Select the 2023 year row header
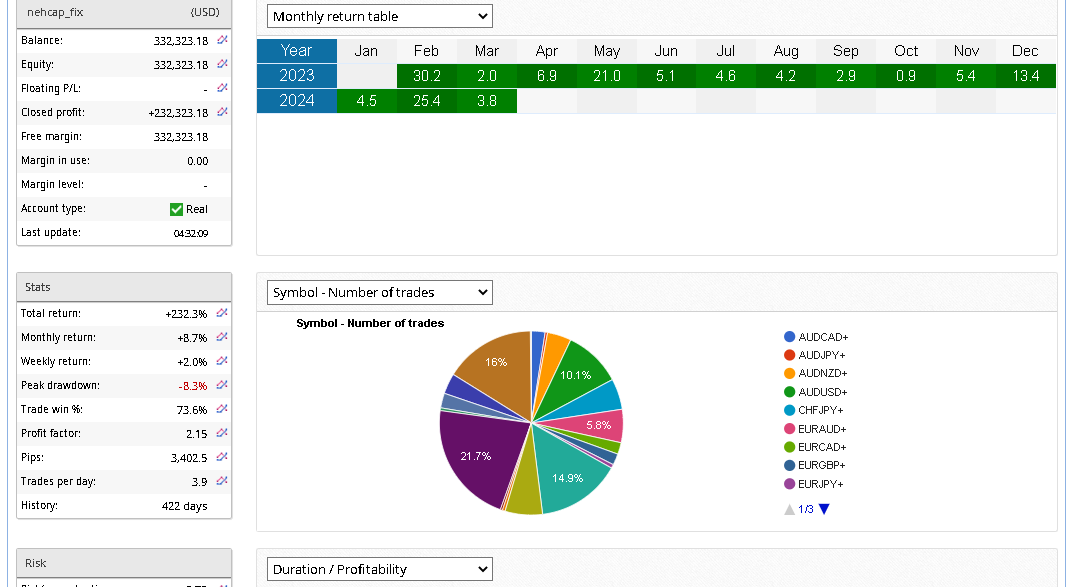 (x=297, y=76)
